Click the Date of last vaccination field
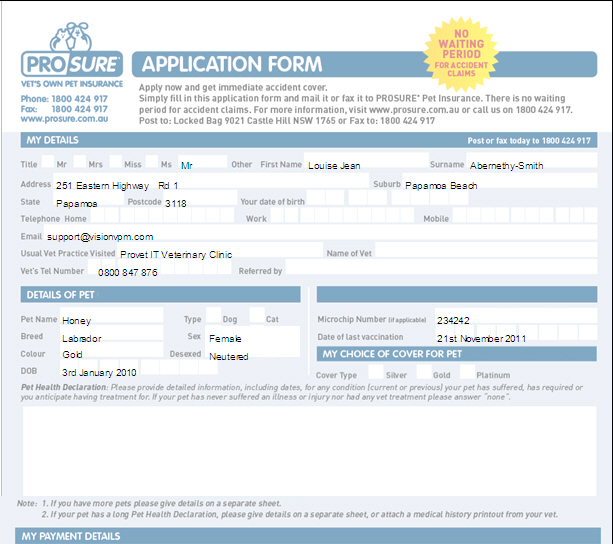613x544 pixels. click(516, 333)
